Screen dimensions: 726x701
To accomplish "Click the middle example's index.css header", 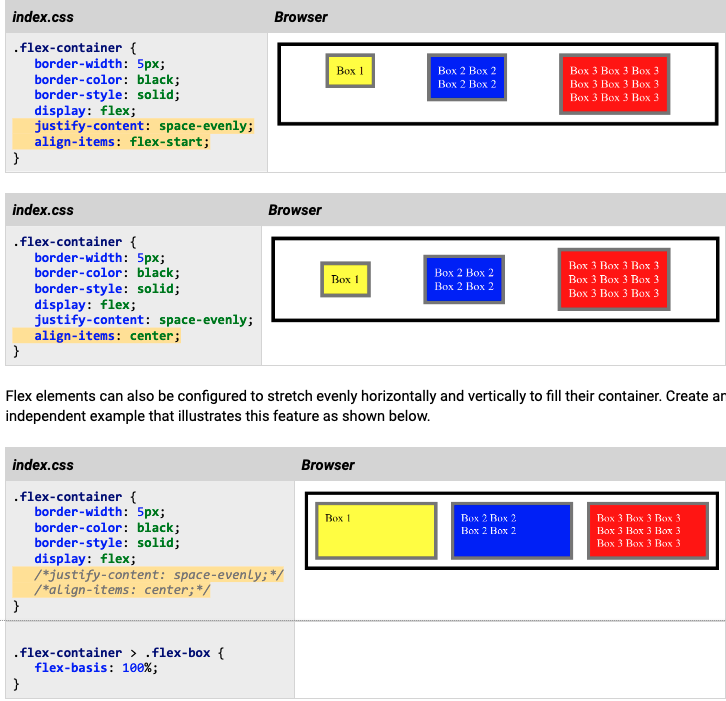I will click(x=43, y=210).
